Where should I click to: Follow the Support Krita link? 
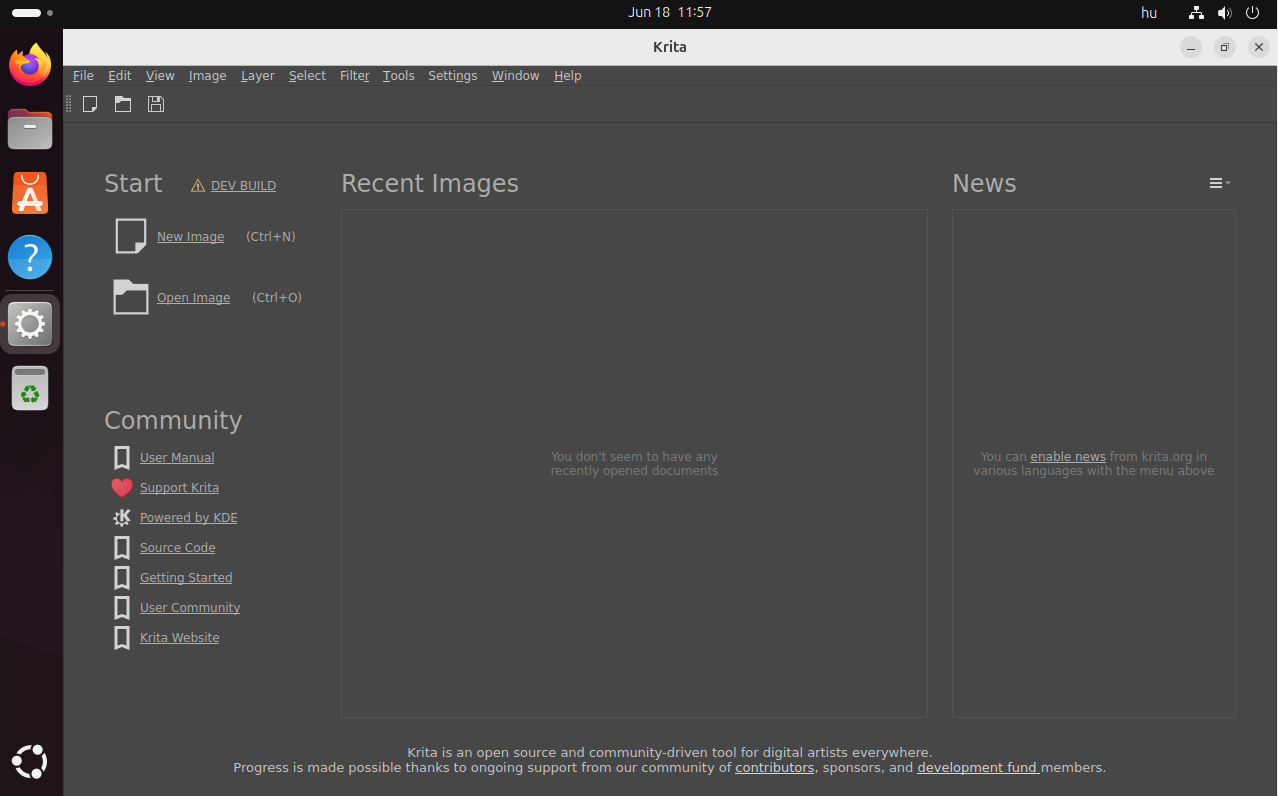(x=179, y=488)
